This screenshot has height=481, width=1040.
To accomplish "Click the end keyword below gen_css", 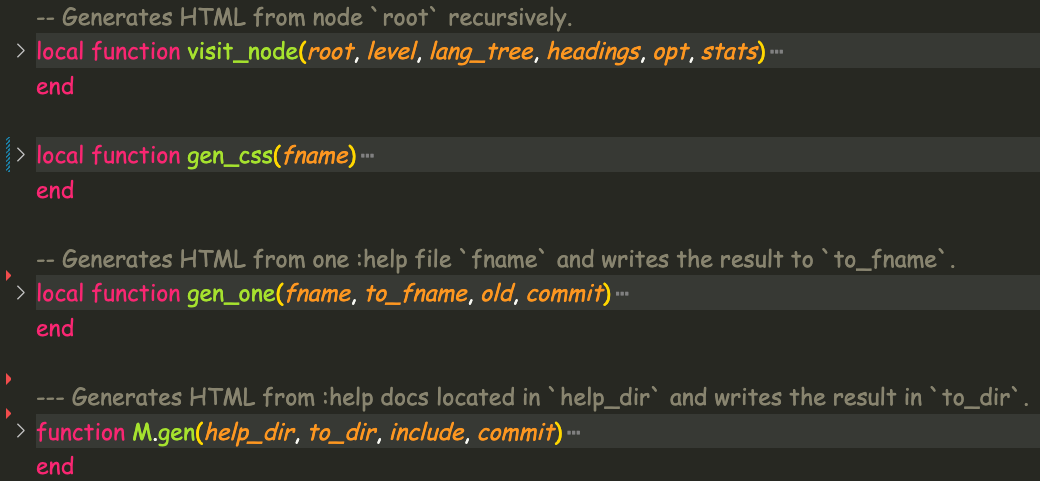I will pos(55,190).
